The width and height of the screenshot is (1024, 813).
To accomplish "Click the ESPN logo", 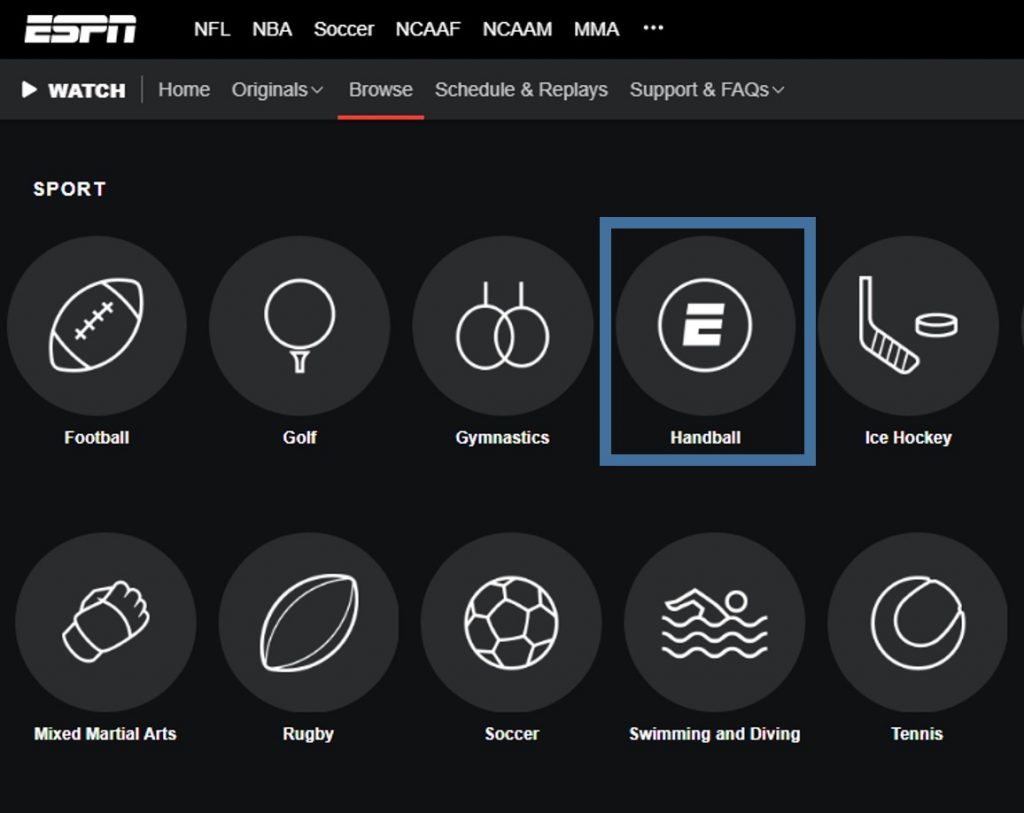I will [x=80, y=29].
